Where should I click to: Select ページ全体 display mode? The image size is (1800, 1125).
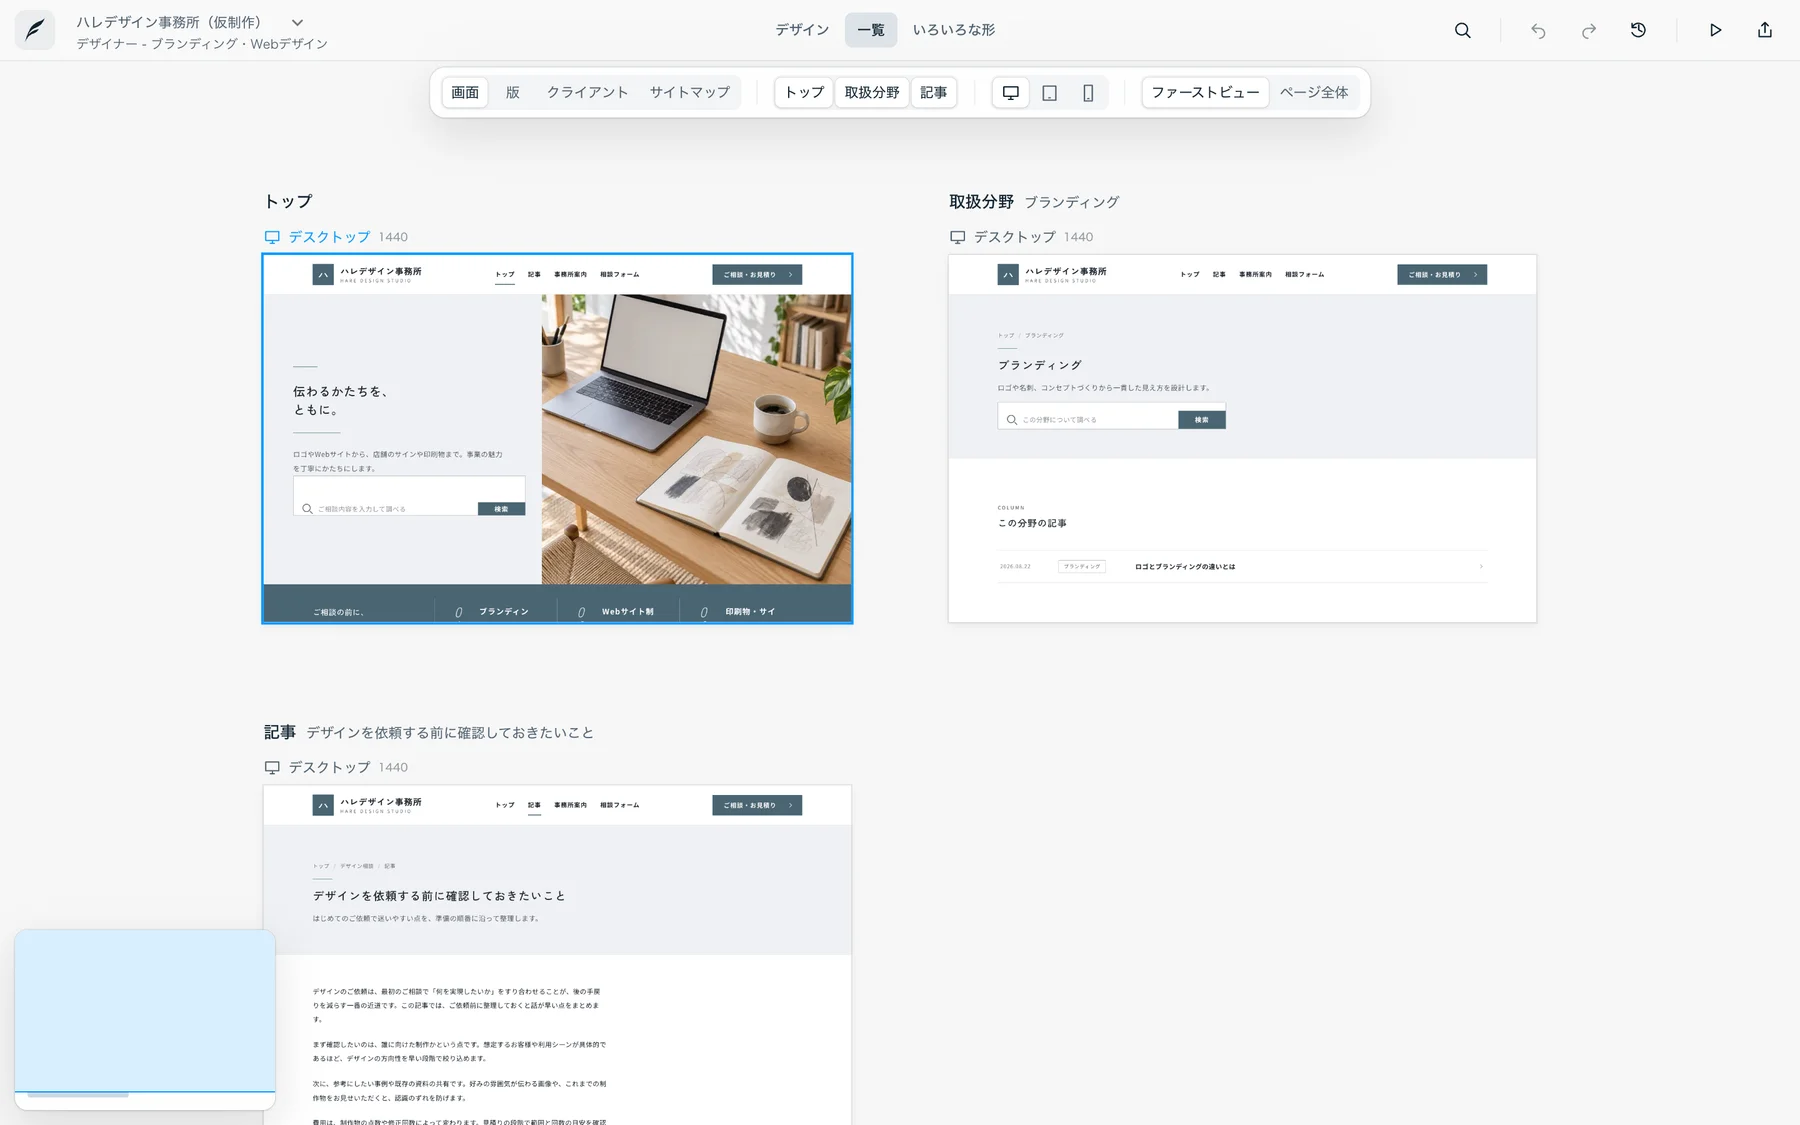pos(1314,92)
